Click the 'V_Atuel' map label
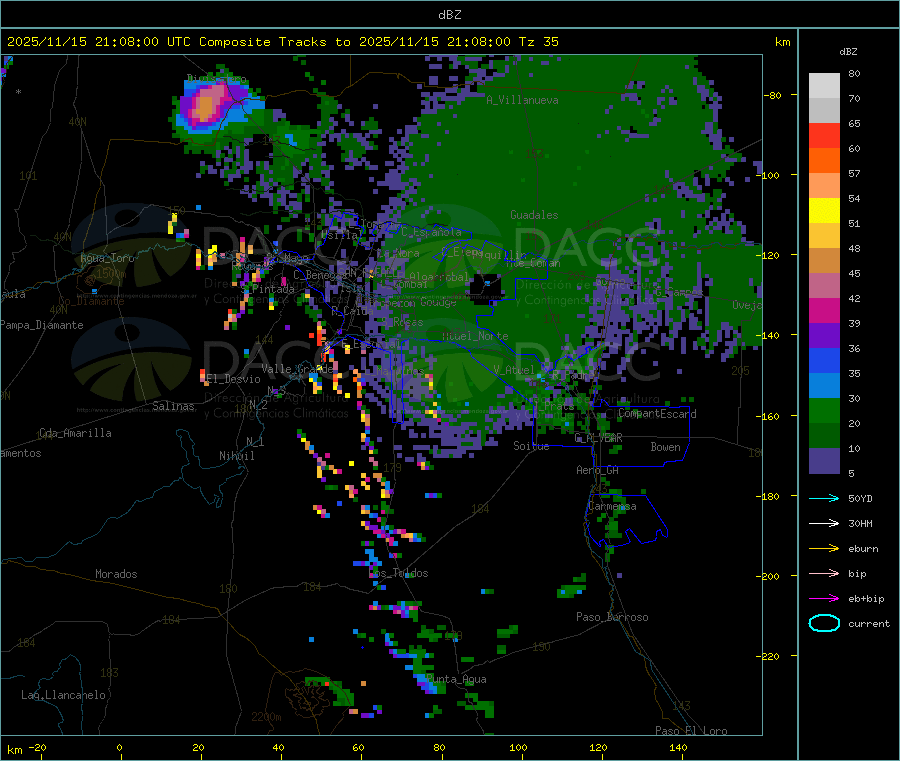This screenshot has width=900, height=761. click(x=514, y=370)
